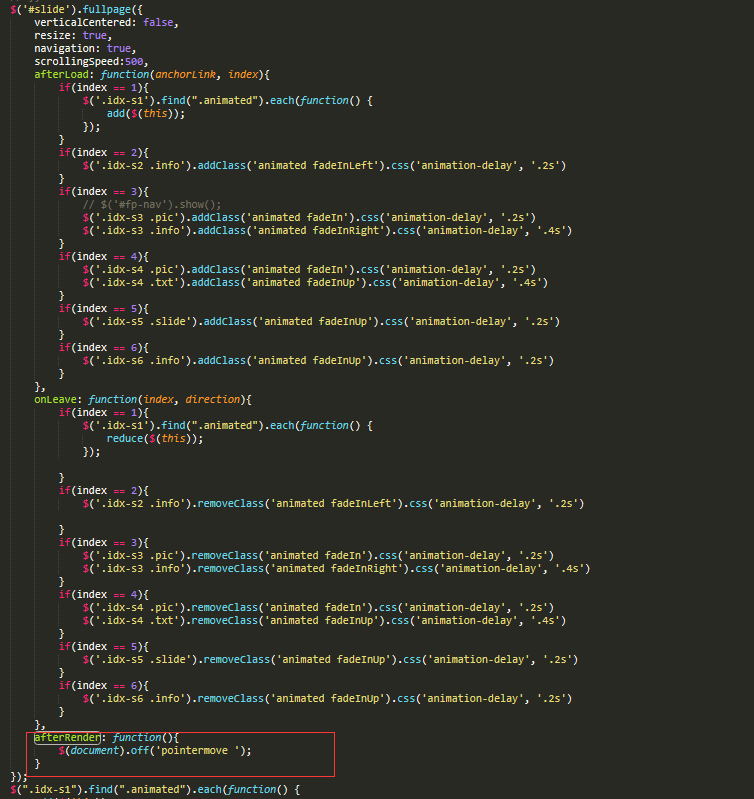The height and width of the screenshot is (799, 754).
Task: Click the closing "});" after afterRender block
Action: point(19,777)
